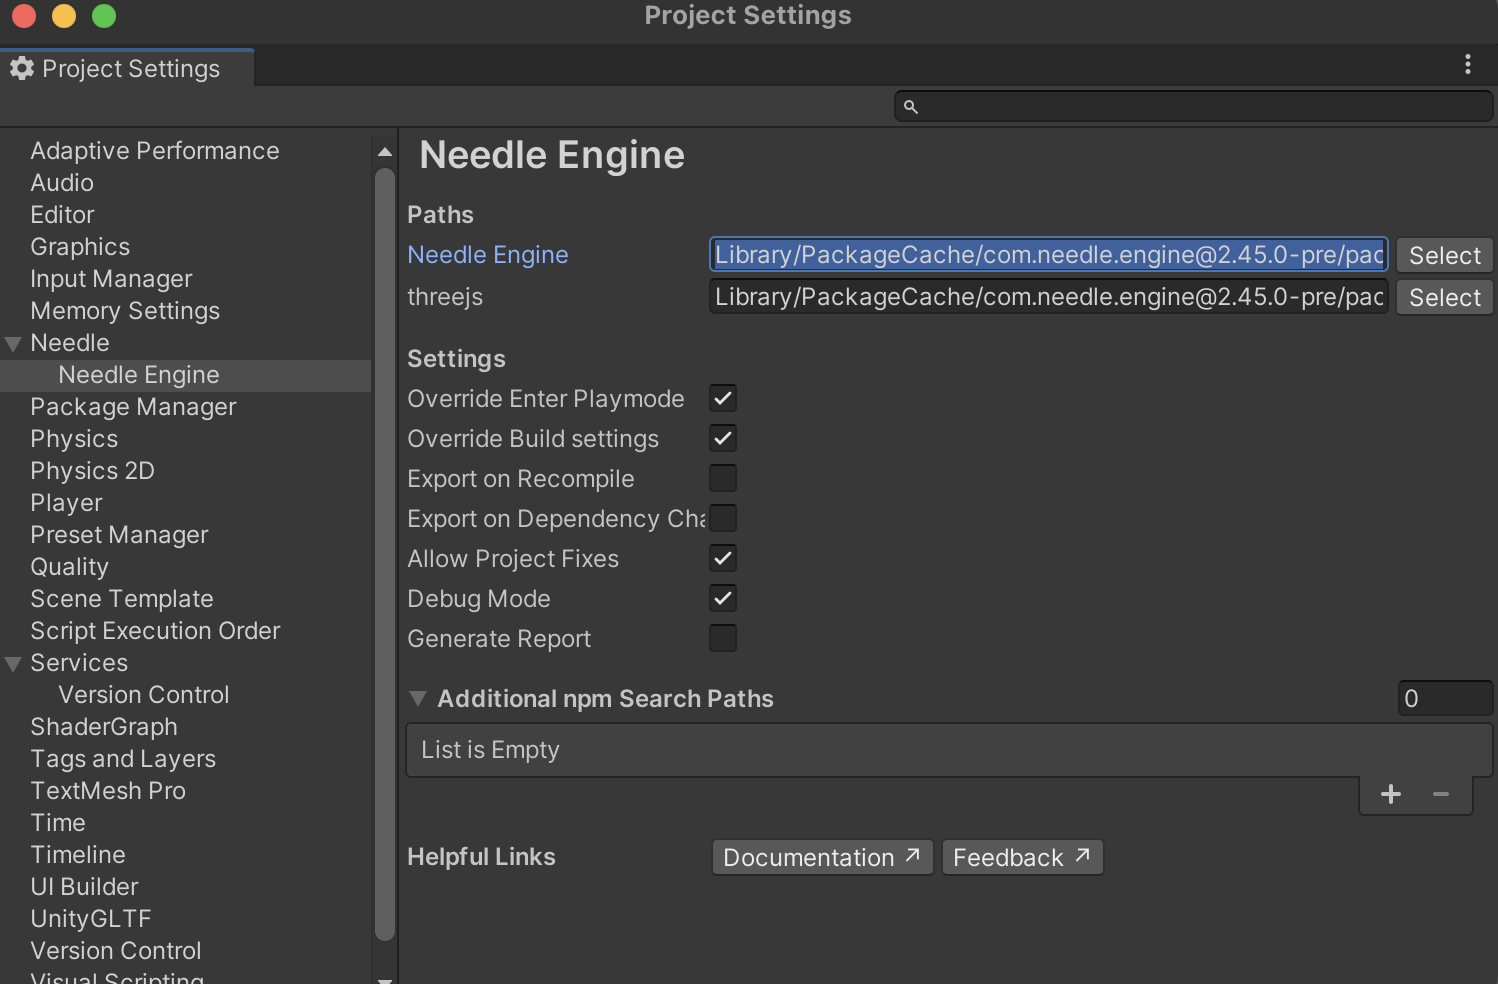Enable Export on Recompile
This screenshot has height=984, width=1498.
click(x=722, y=478)
